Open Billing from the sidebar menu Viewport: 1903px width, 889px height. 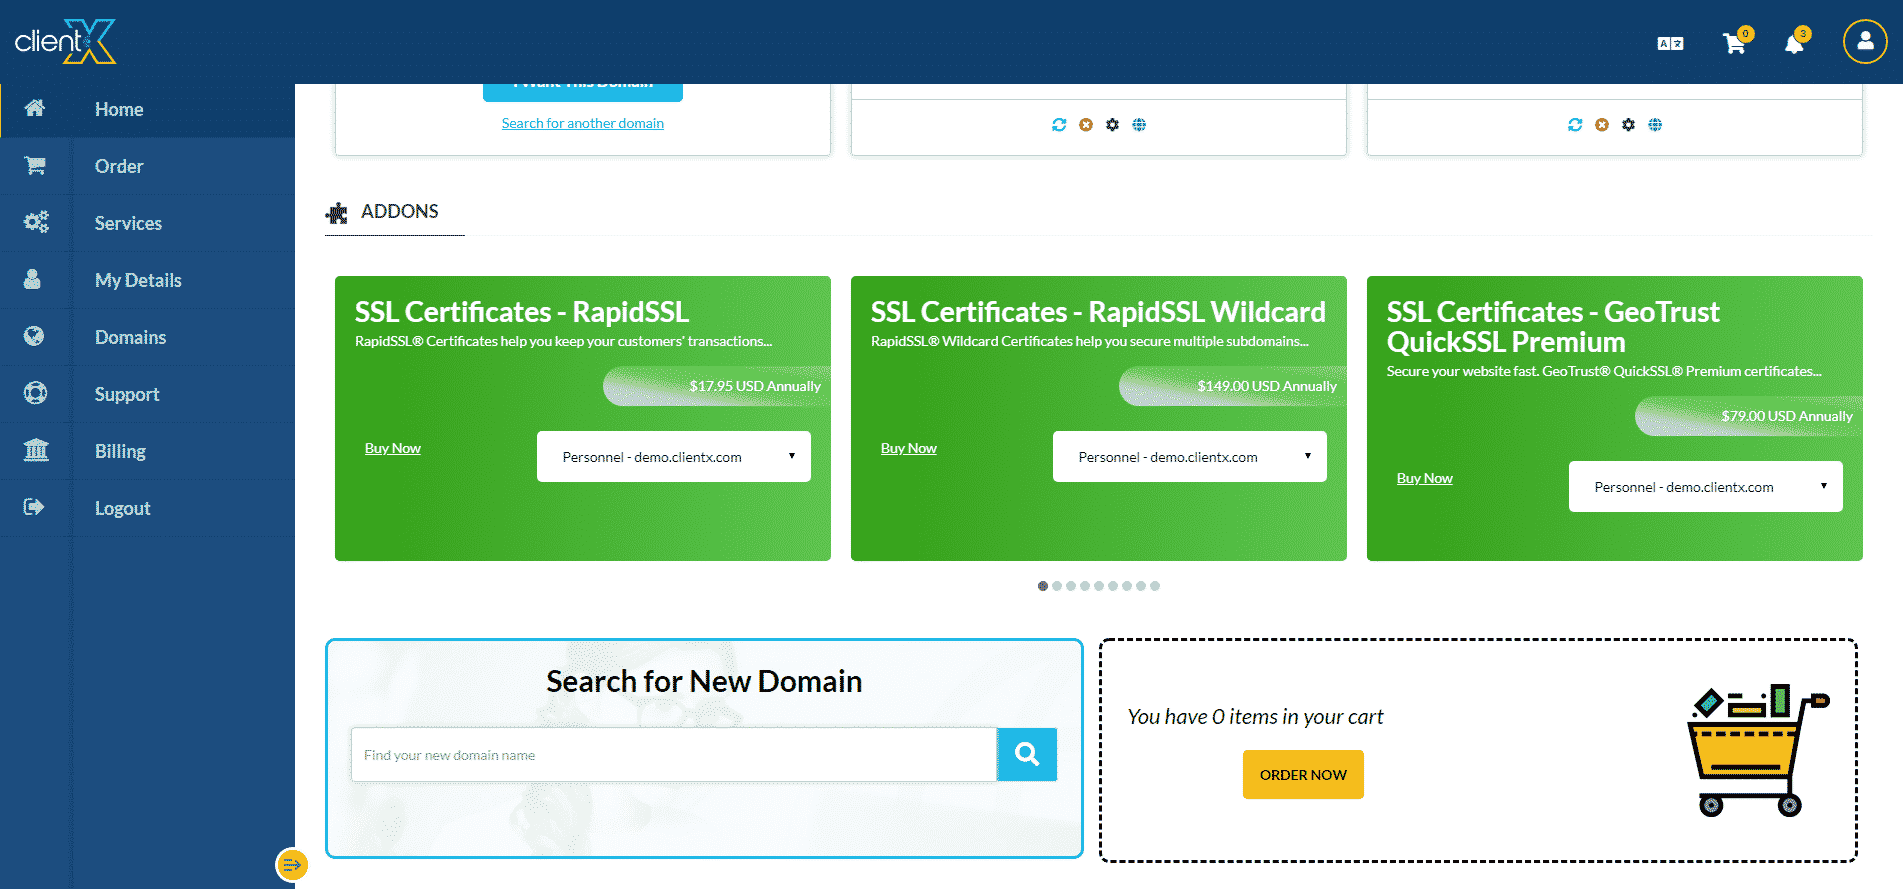click(x=120, y=451)
